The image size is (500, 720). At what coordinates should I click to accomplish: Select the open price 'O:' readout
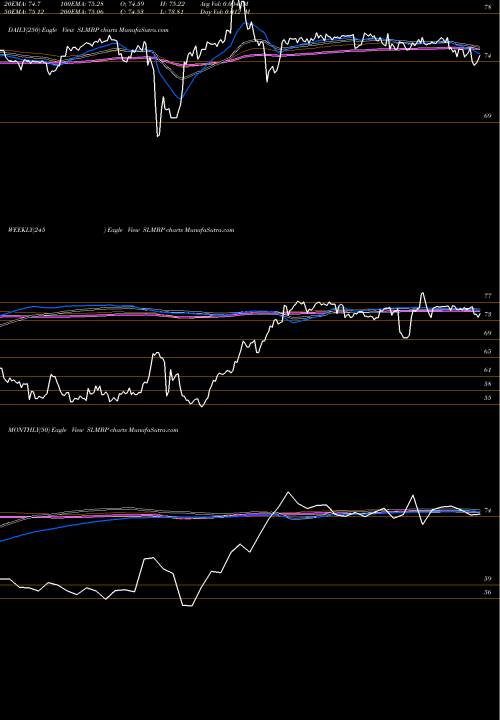[x=133, y=3]
